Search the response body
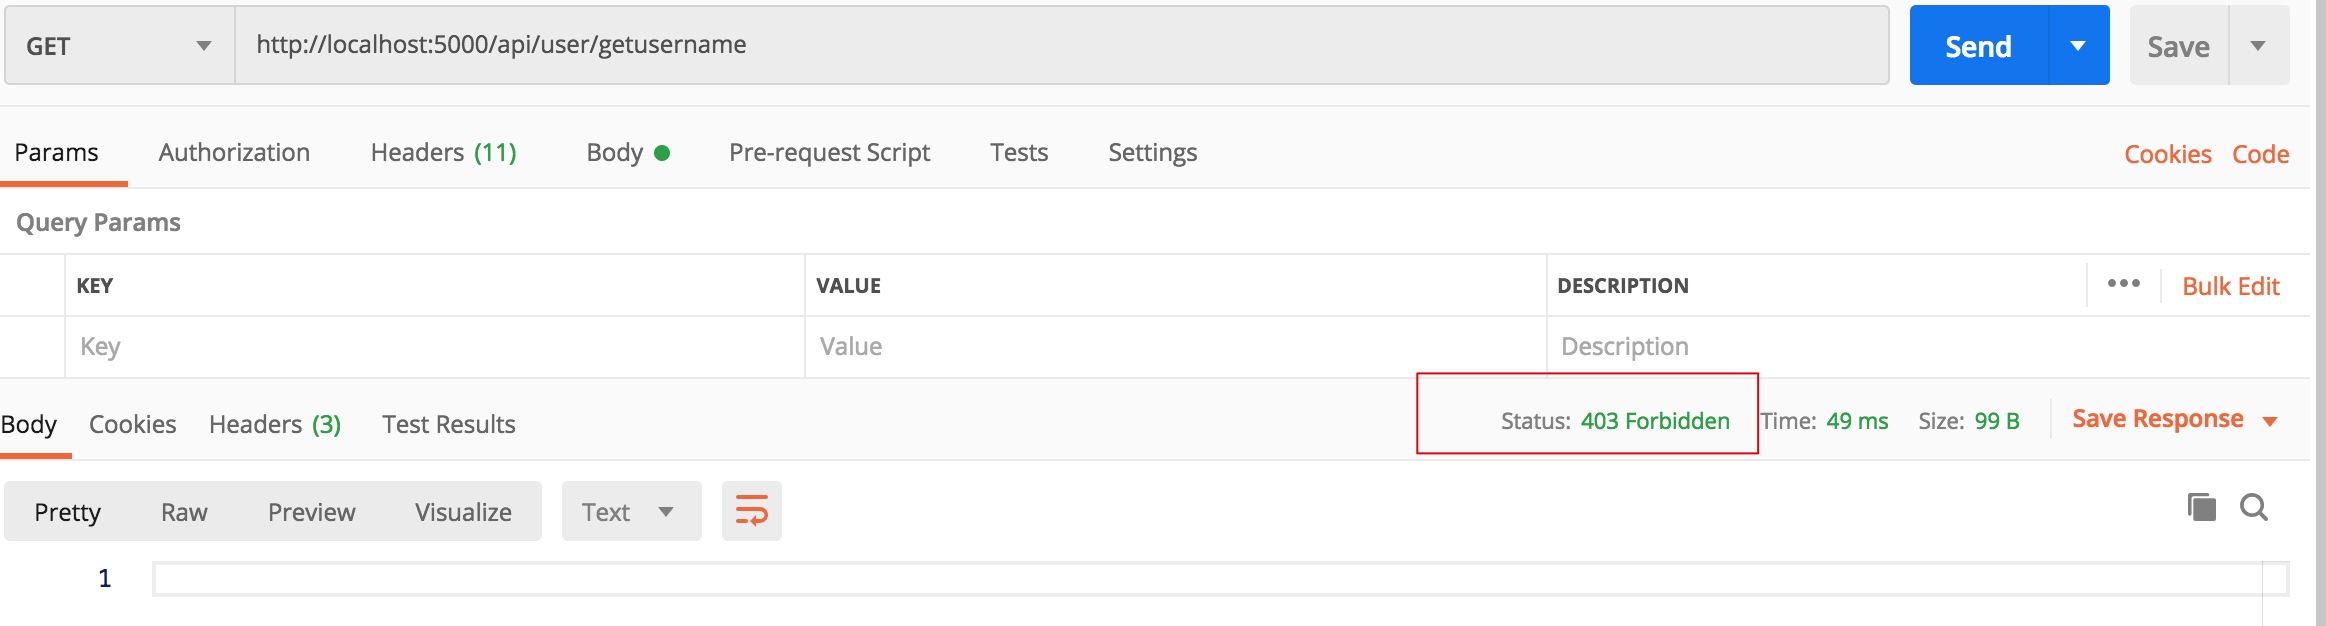 2254,508
